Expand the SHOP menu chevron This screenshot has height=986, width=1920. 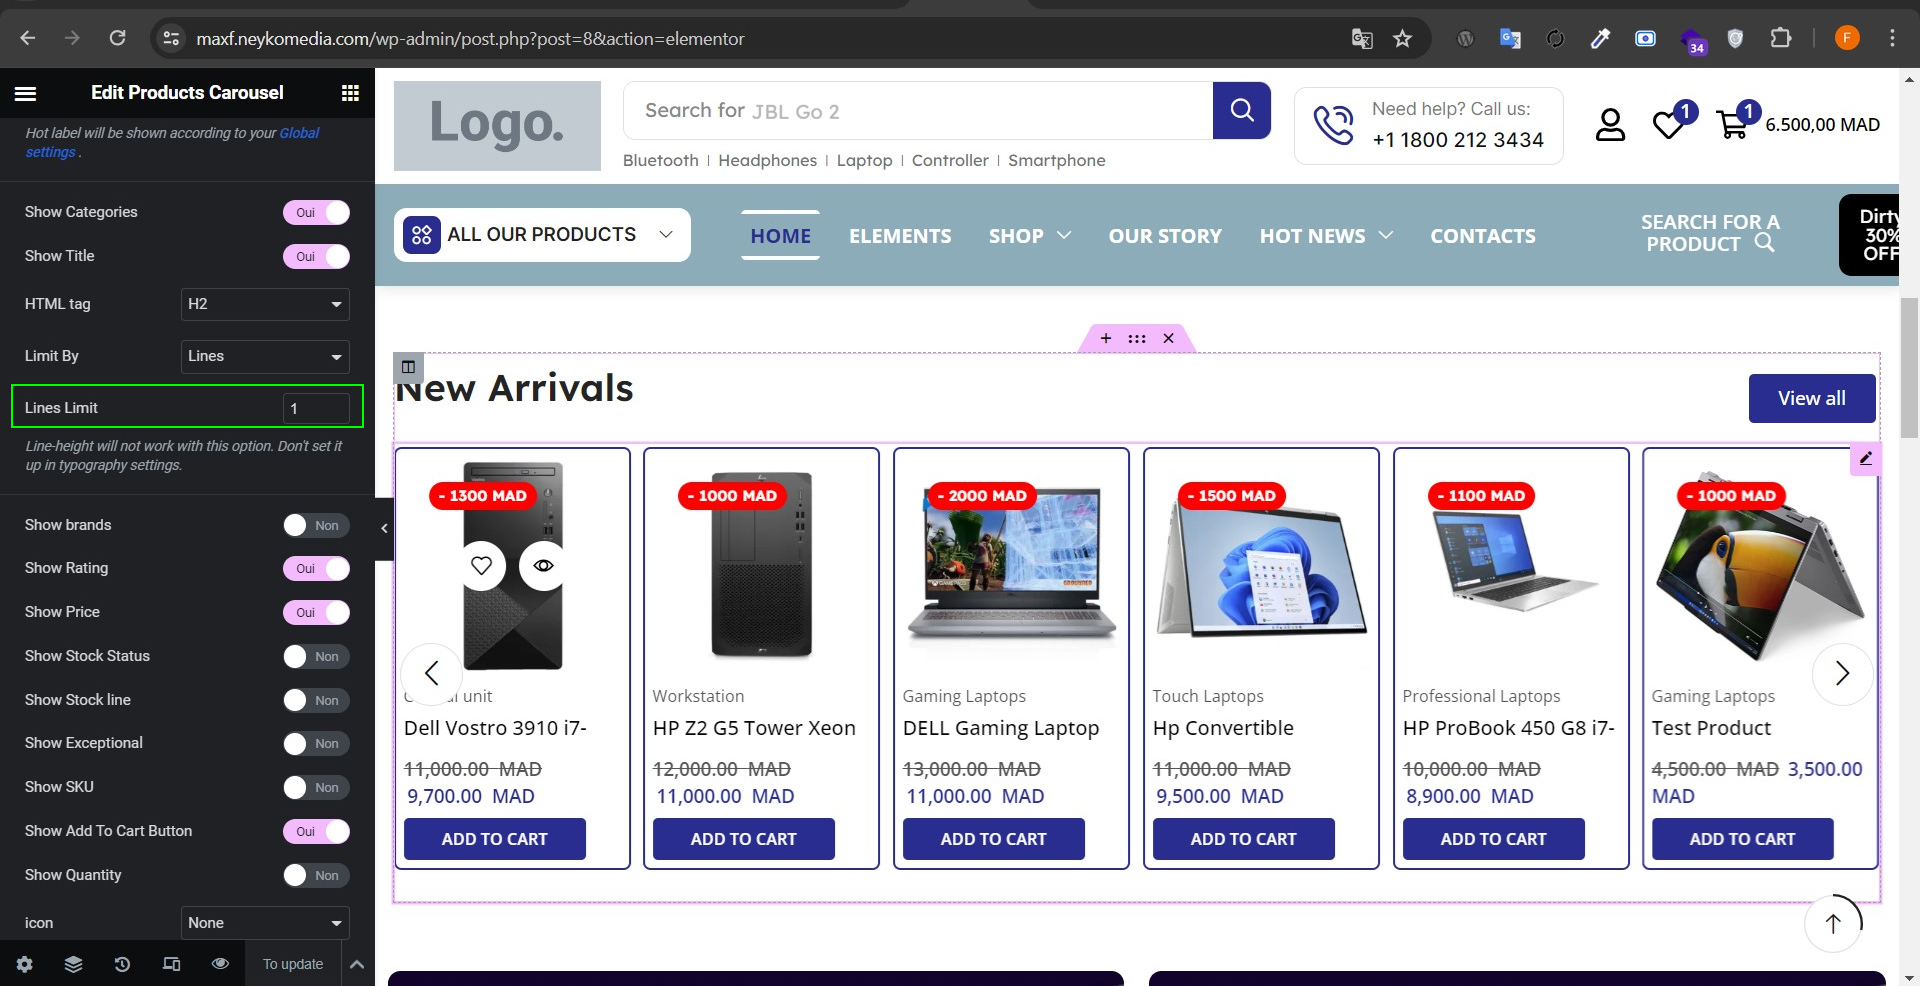pos(1064,236)
